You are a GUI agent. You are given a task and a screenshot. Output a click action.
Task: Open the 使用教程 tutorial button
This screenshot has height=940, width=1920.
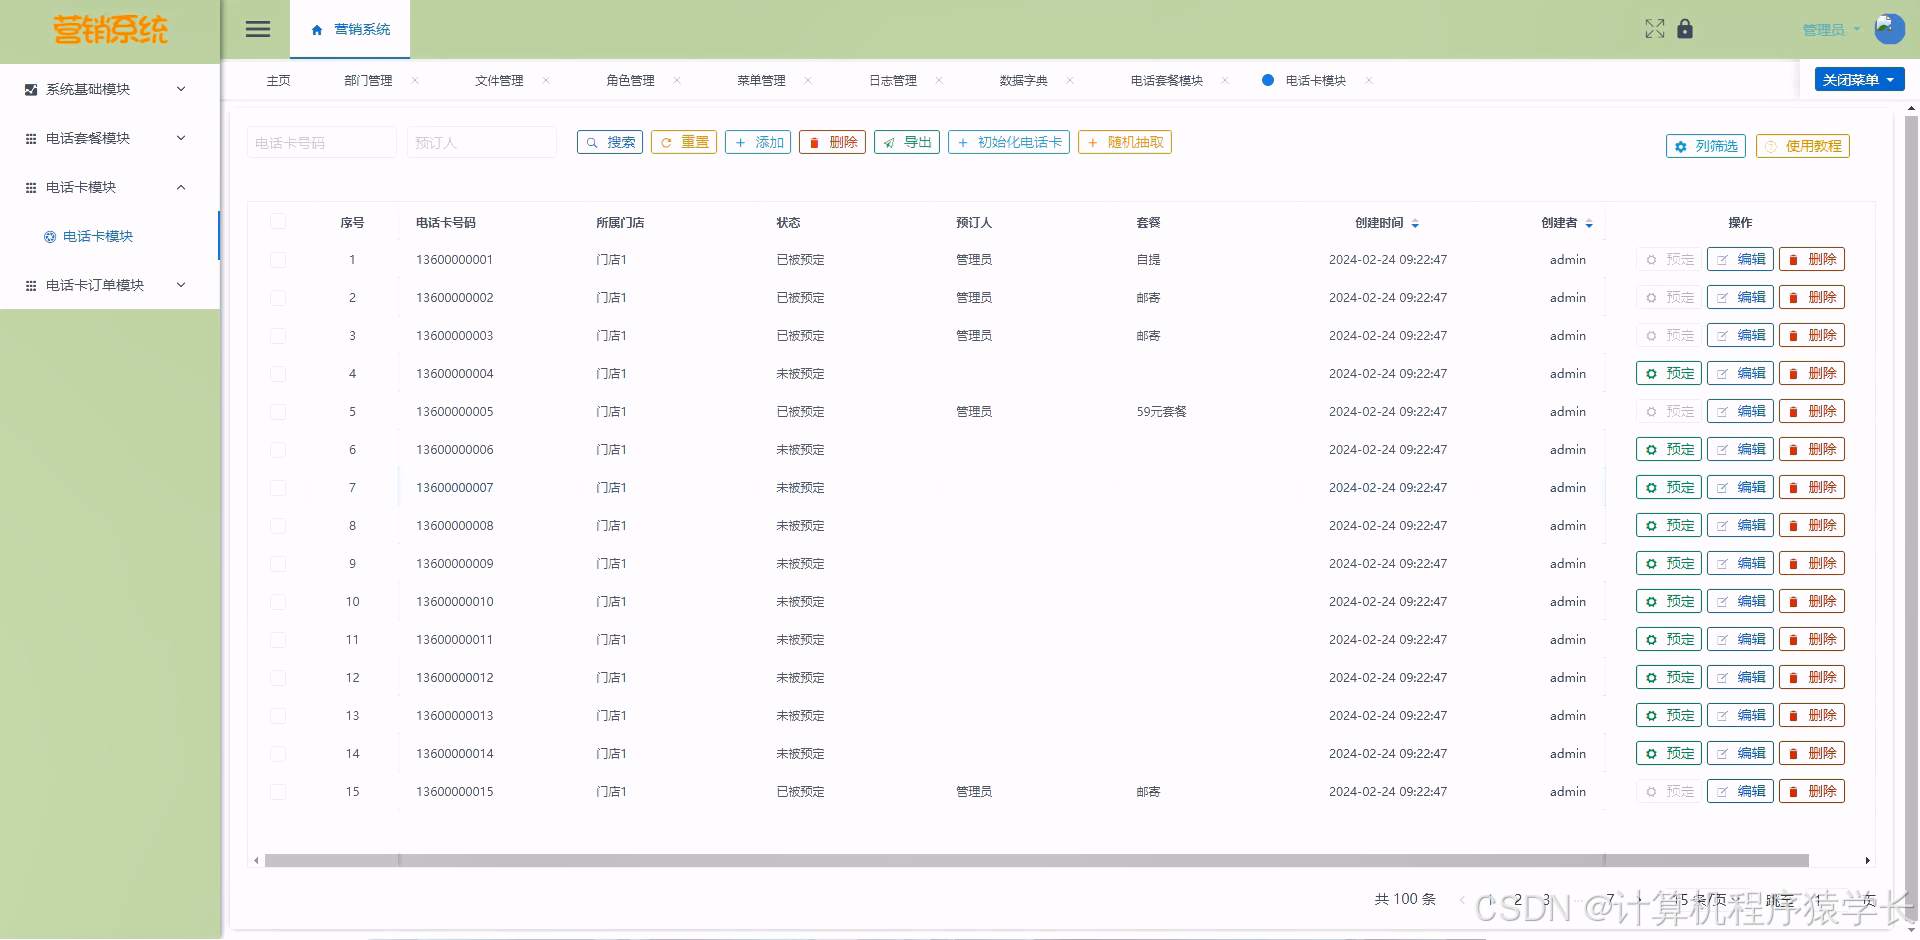[1803, 146]
